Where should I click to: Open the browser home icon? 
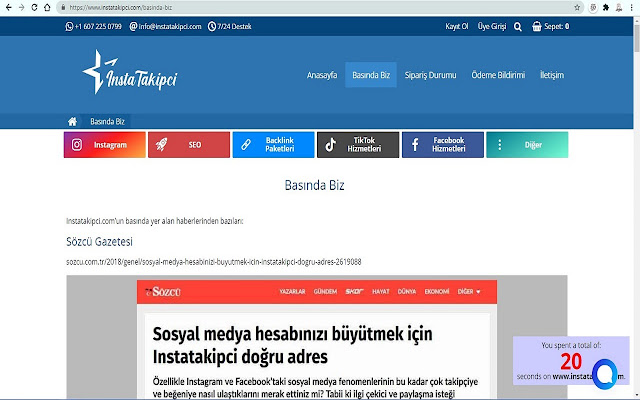(47, 7)
